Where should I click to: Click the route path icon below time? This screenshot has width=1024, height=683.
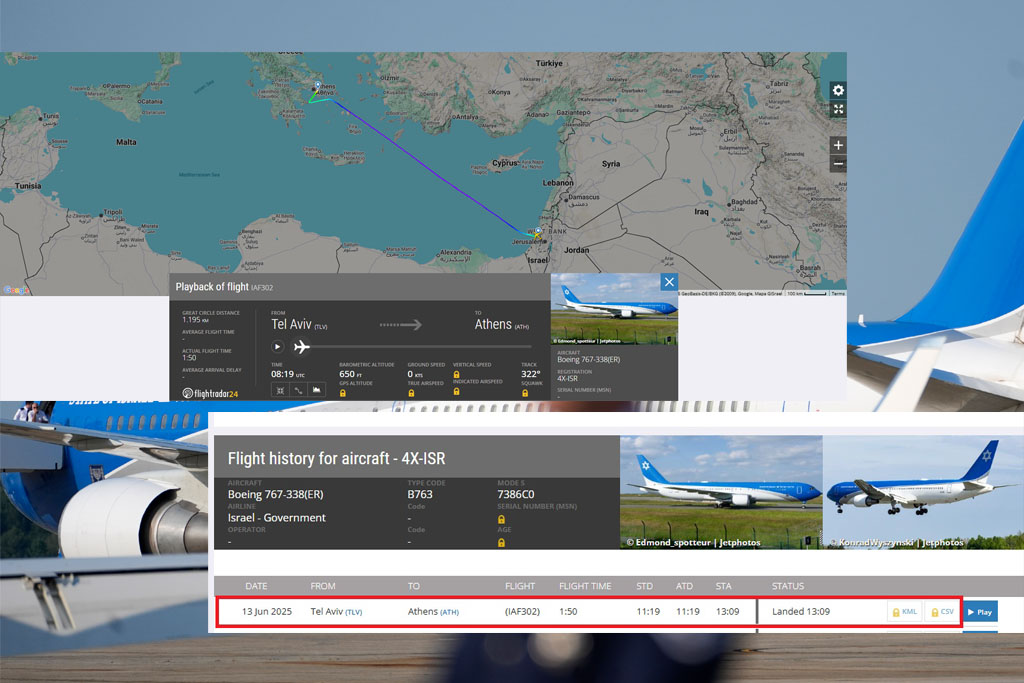(298, 390)
